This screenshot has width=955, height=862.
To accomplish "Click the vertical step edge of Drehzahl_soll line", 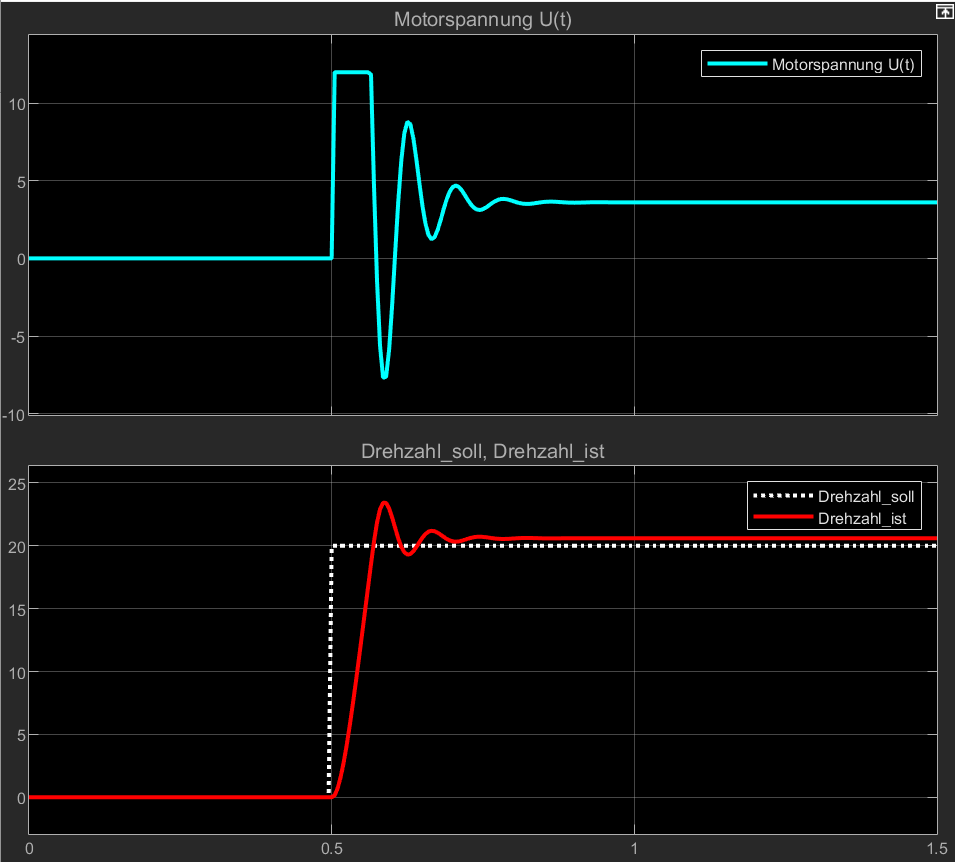I will coord(329,670).
